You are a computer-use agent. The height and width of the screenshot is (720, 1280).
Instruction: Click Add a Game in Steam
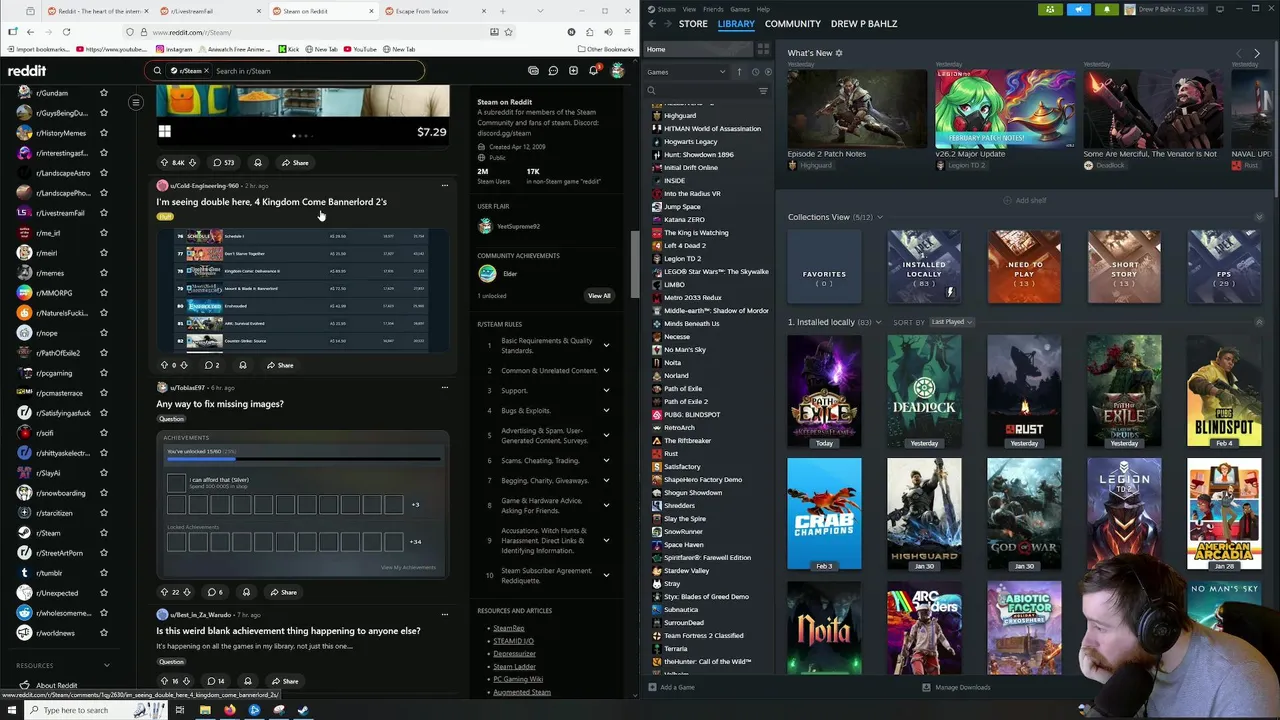671,687
